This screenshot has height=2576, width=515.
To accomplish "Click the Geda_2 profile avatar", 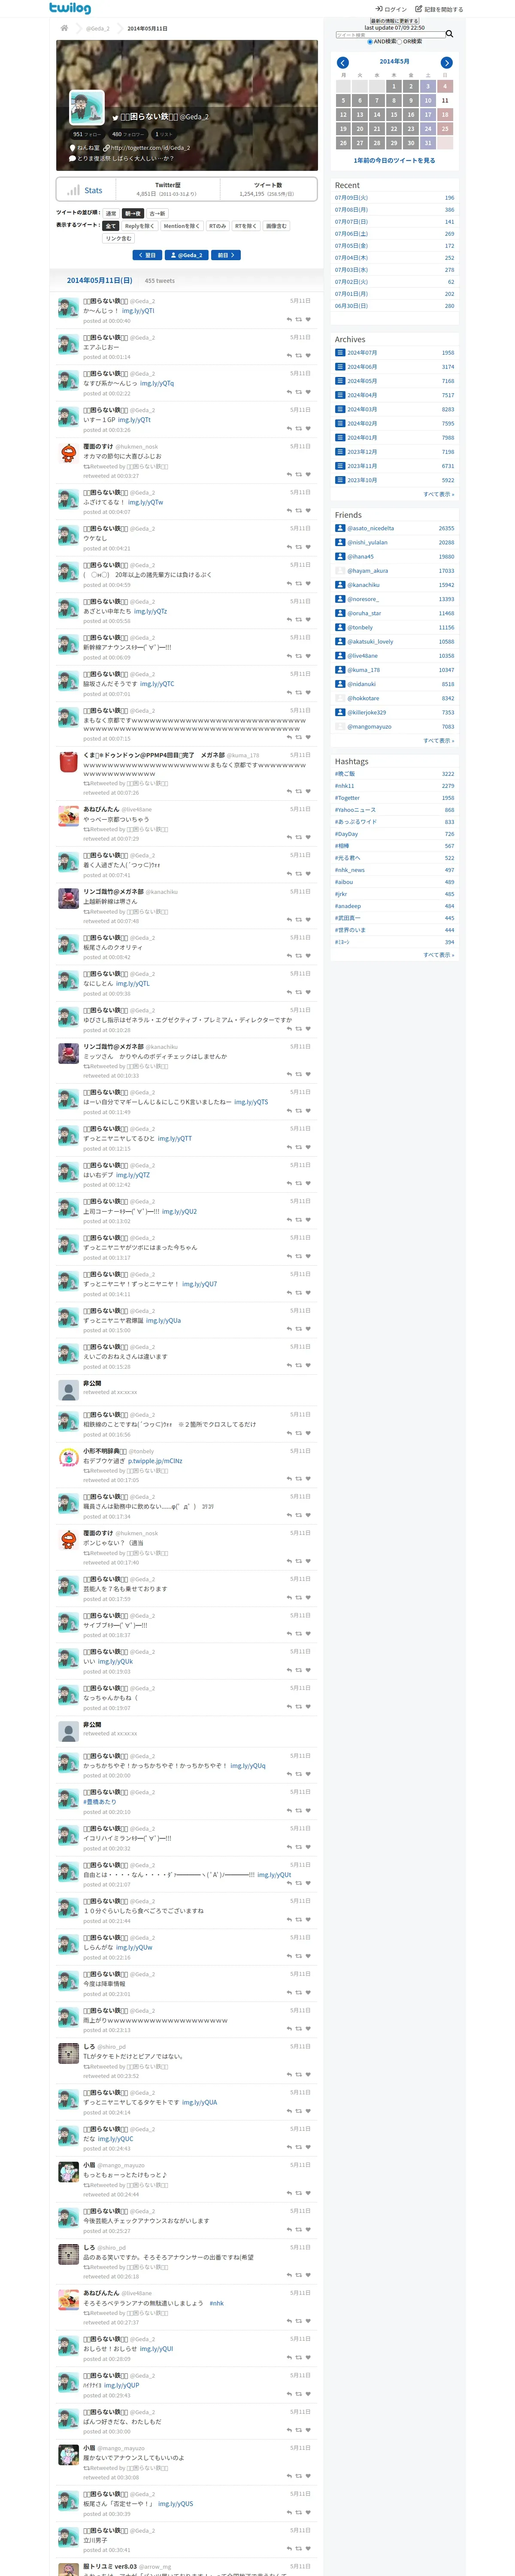I will point(87,108).
